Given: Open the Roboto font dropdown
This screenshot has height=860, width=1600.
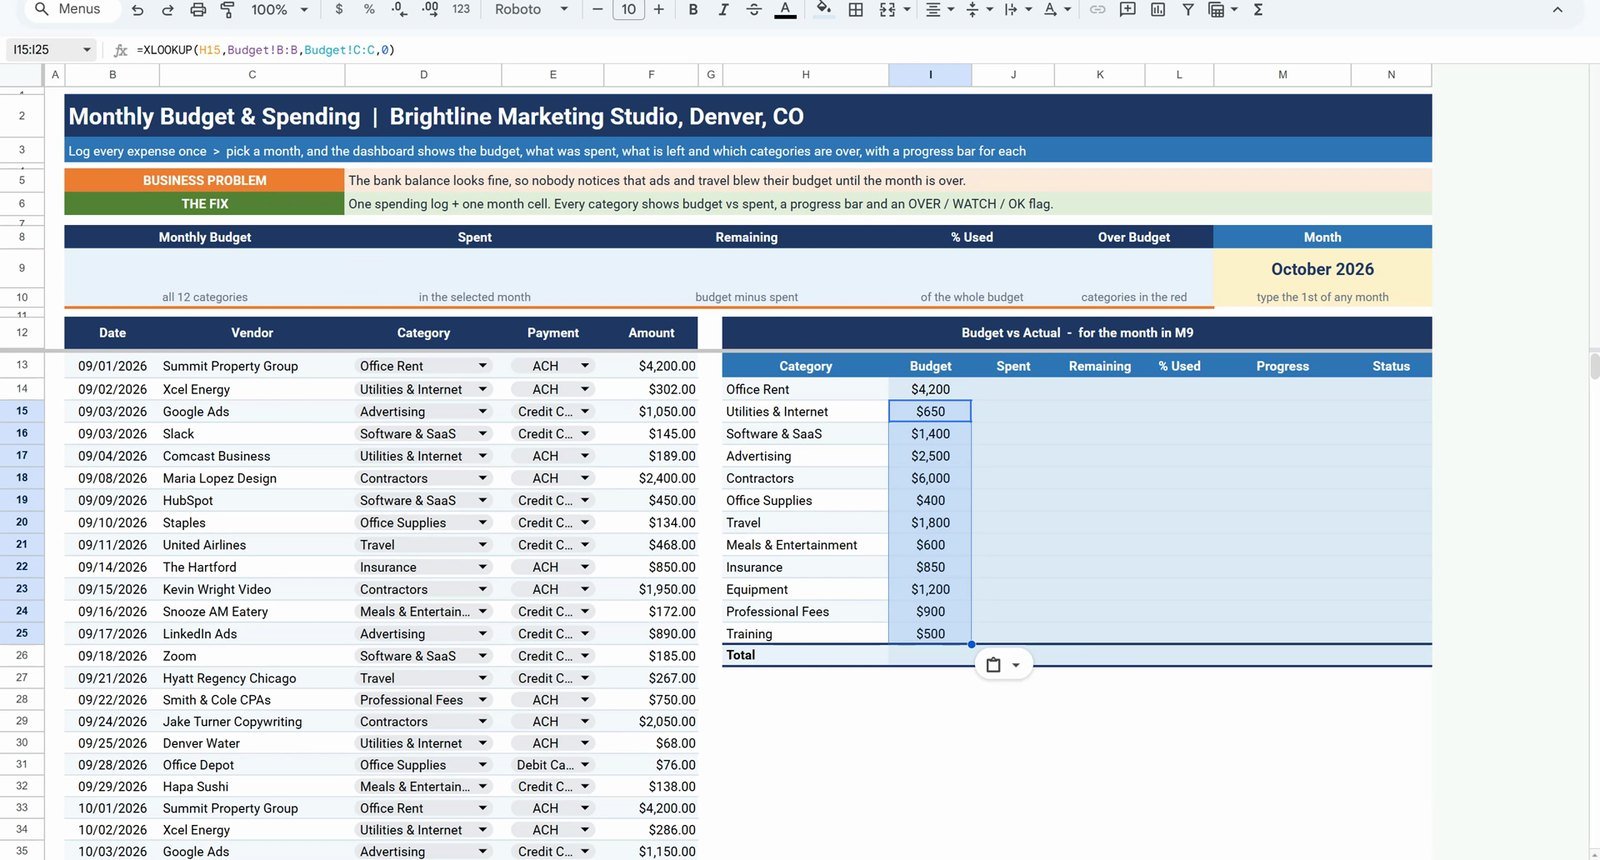Looking at the screenshot, I should coord(532,10).
